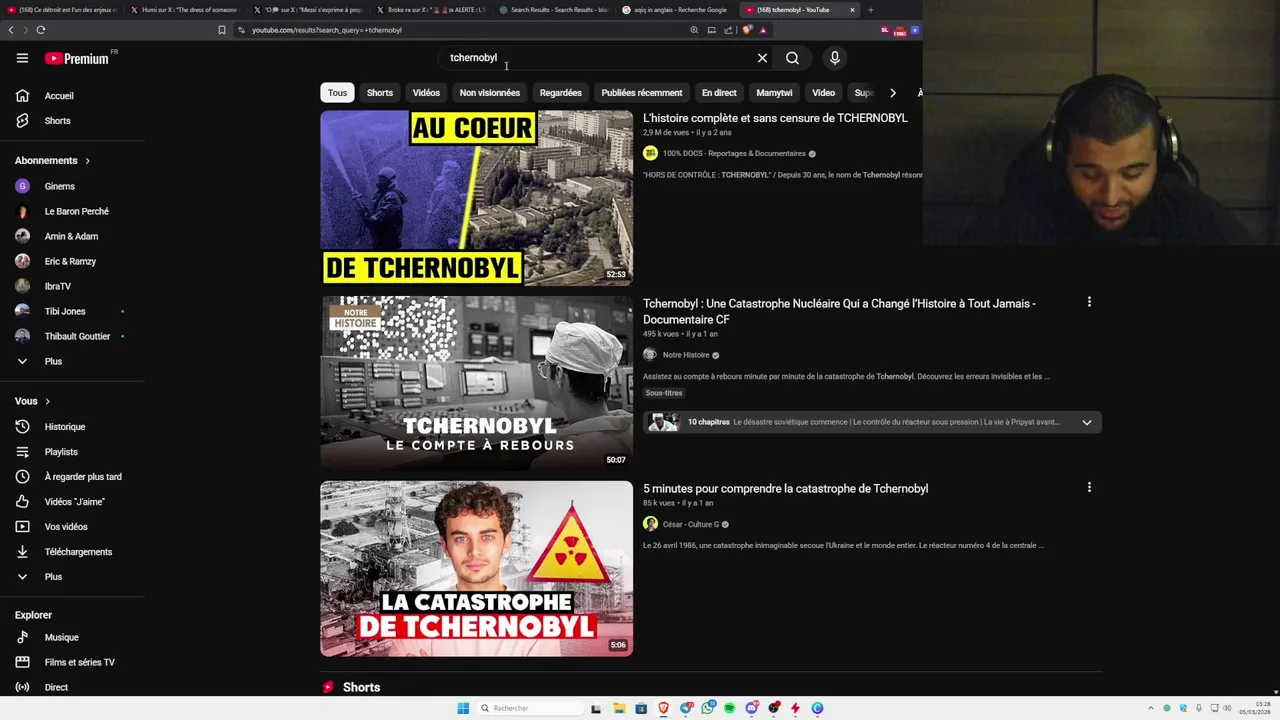Show hidden system tray icons chevron
The height and width of the screenshot is (720, 1280).
(1150, 708)
